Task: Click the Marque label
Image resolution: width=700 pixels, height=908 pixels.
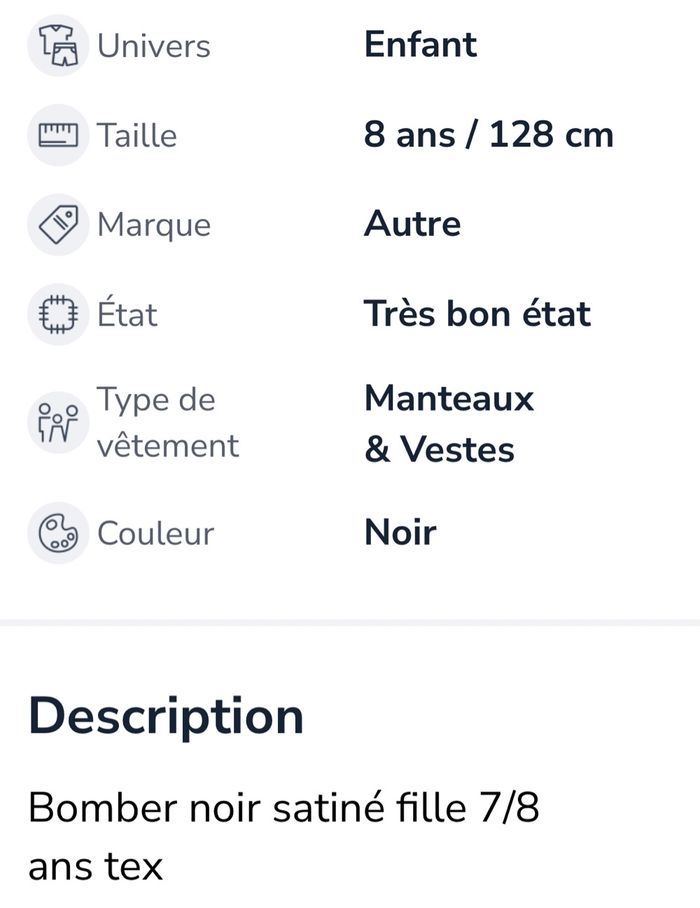Action: click(x=153, y=224)
